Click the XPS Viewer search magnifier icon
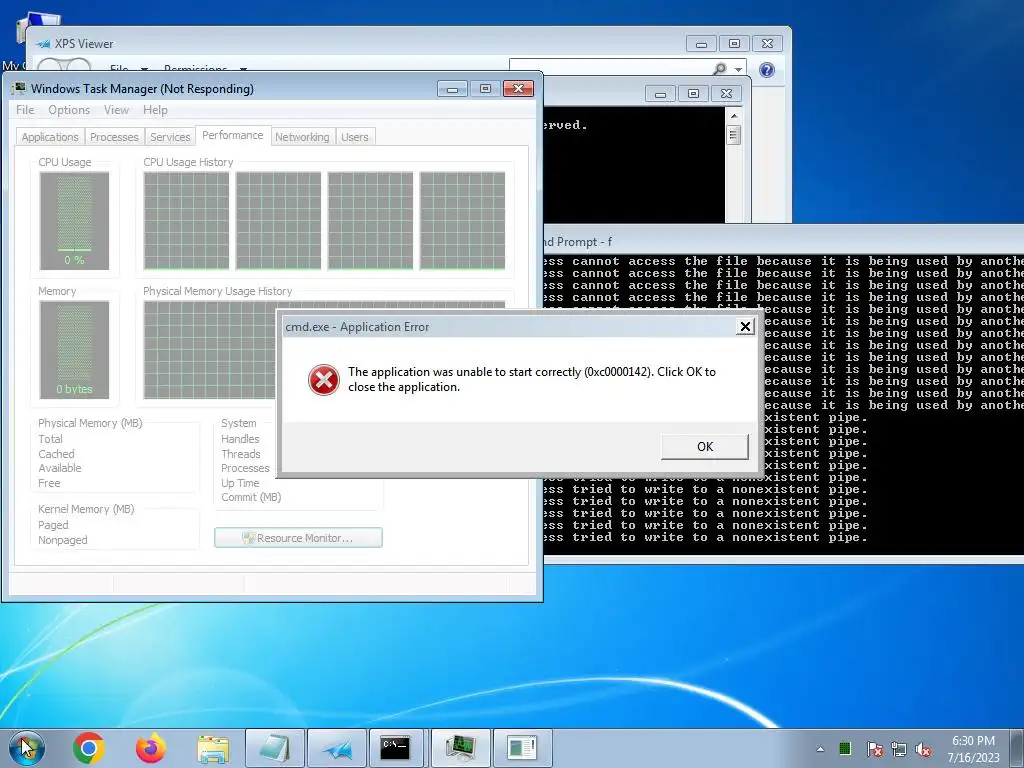The width and height of the screenshot is (1024, 768). click(719, 68)
